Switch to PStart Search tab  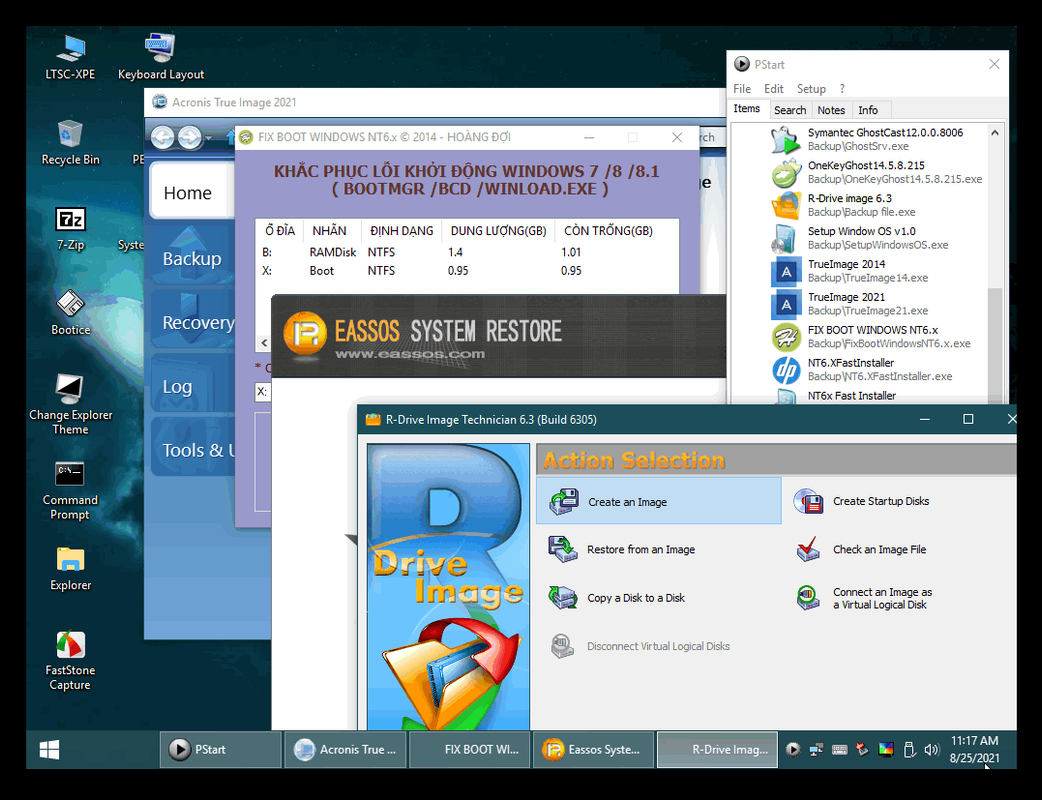(x=789, y=110)
